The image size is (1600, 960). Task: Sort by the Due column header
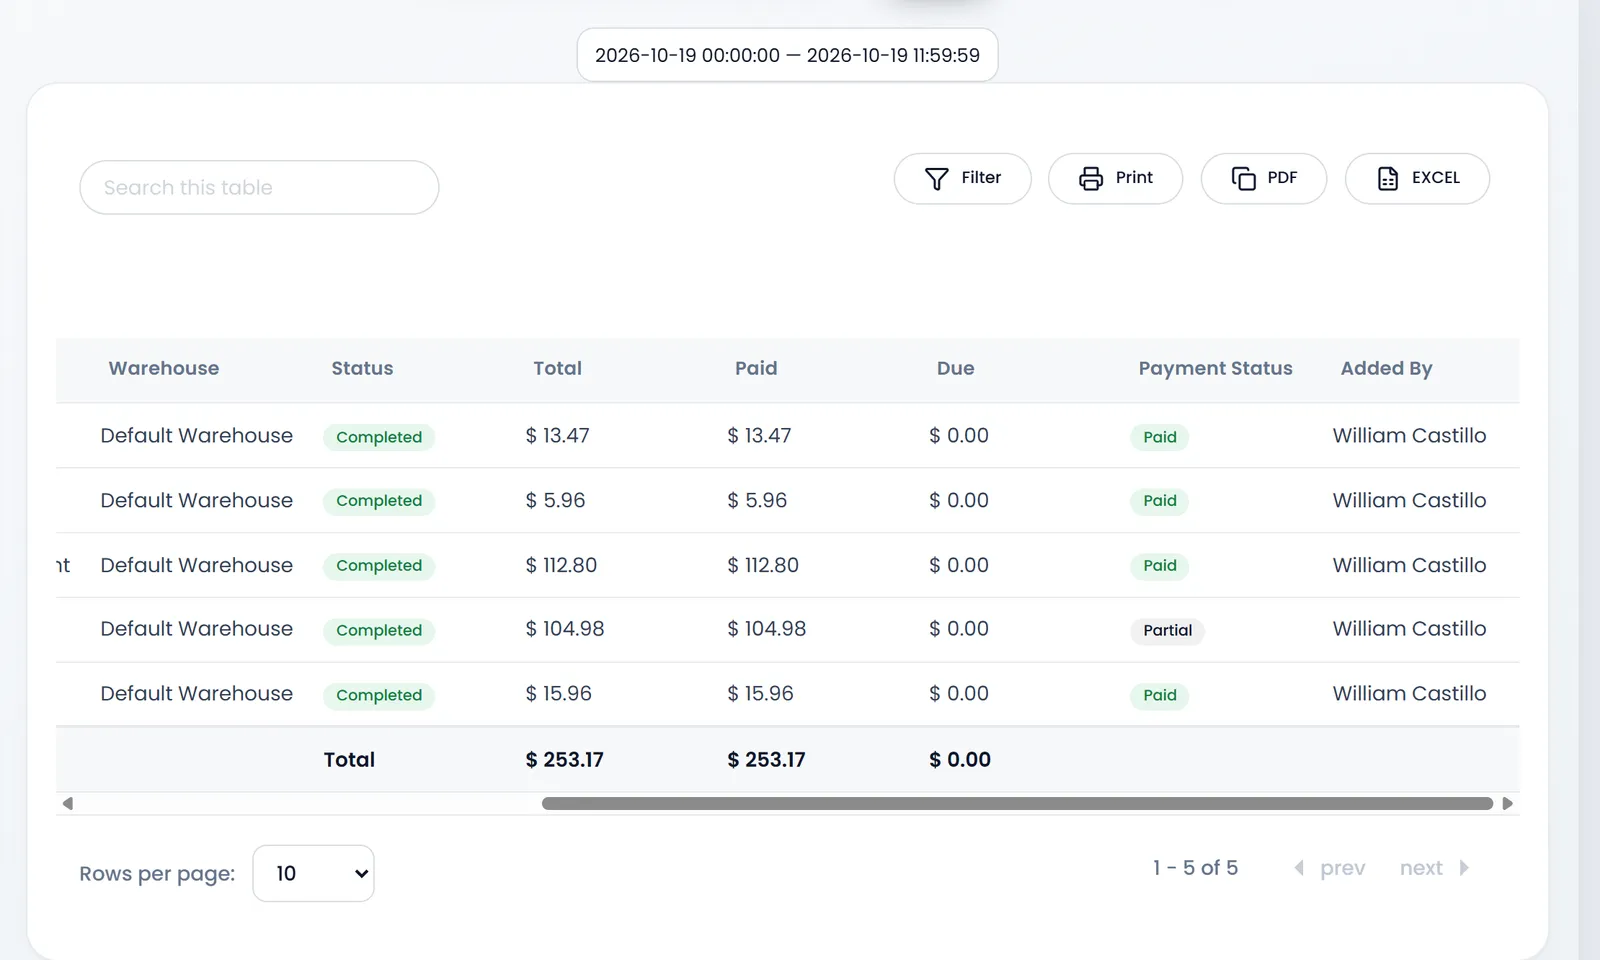click(955, 368)
